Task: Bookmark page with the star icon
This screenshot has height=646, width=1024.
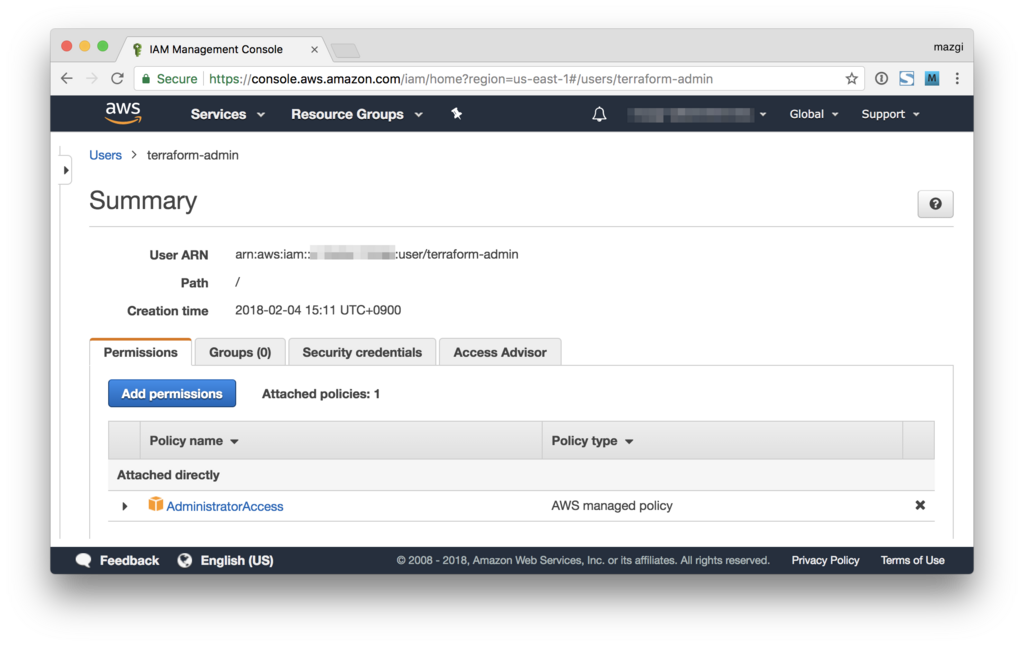Action: pyautogui.click(x=851, y=78)
